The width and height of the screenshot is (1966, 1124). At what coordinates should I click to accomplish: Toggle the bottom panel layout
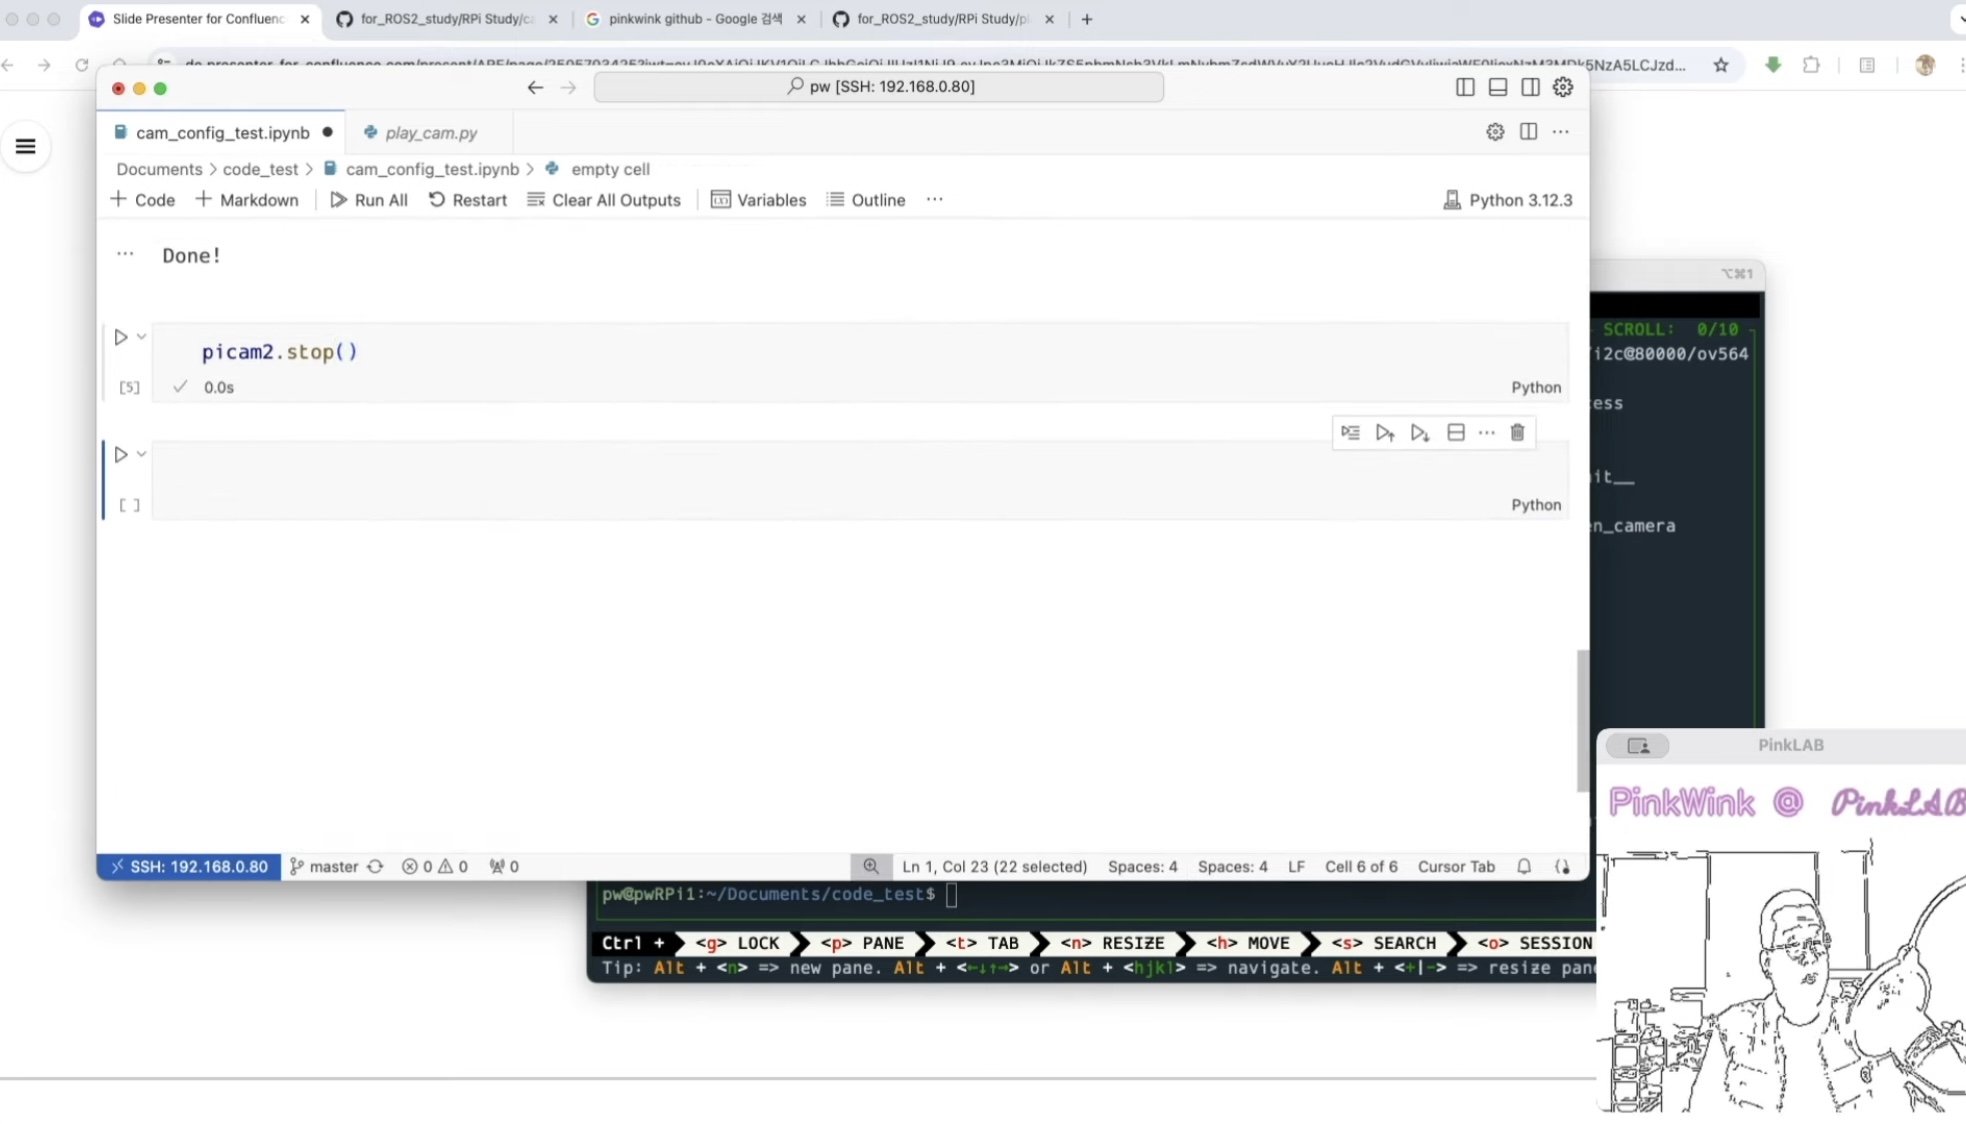1498,88
